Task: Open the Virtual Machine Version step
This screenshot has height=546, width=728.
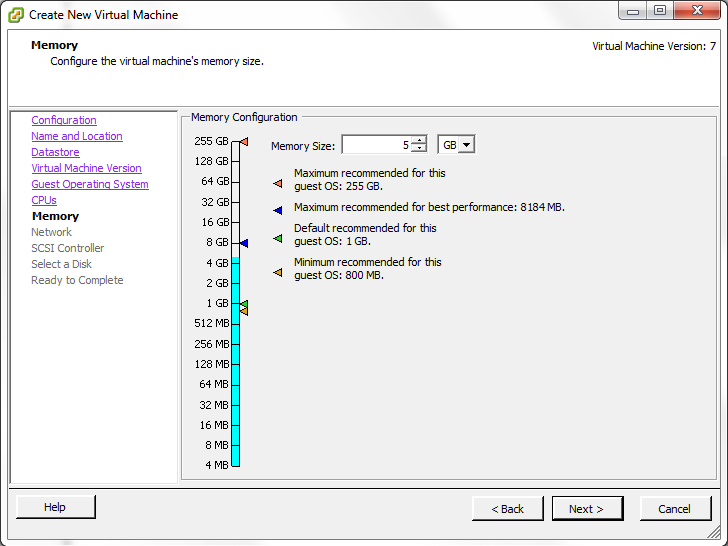Action: click(x=86, y=168)
